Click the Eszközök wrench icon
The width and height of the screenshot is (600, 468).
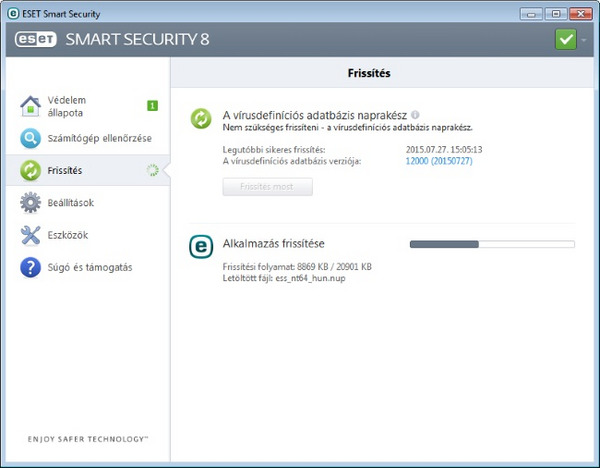(31, 235)
